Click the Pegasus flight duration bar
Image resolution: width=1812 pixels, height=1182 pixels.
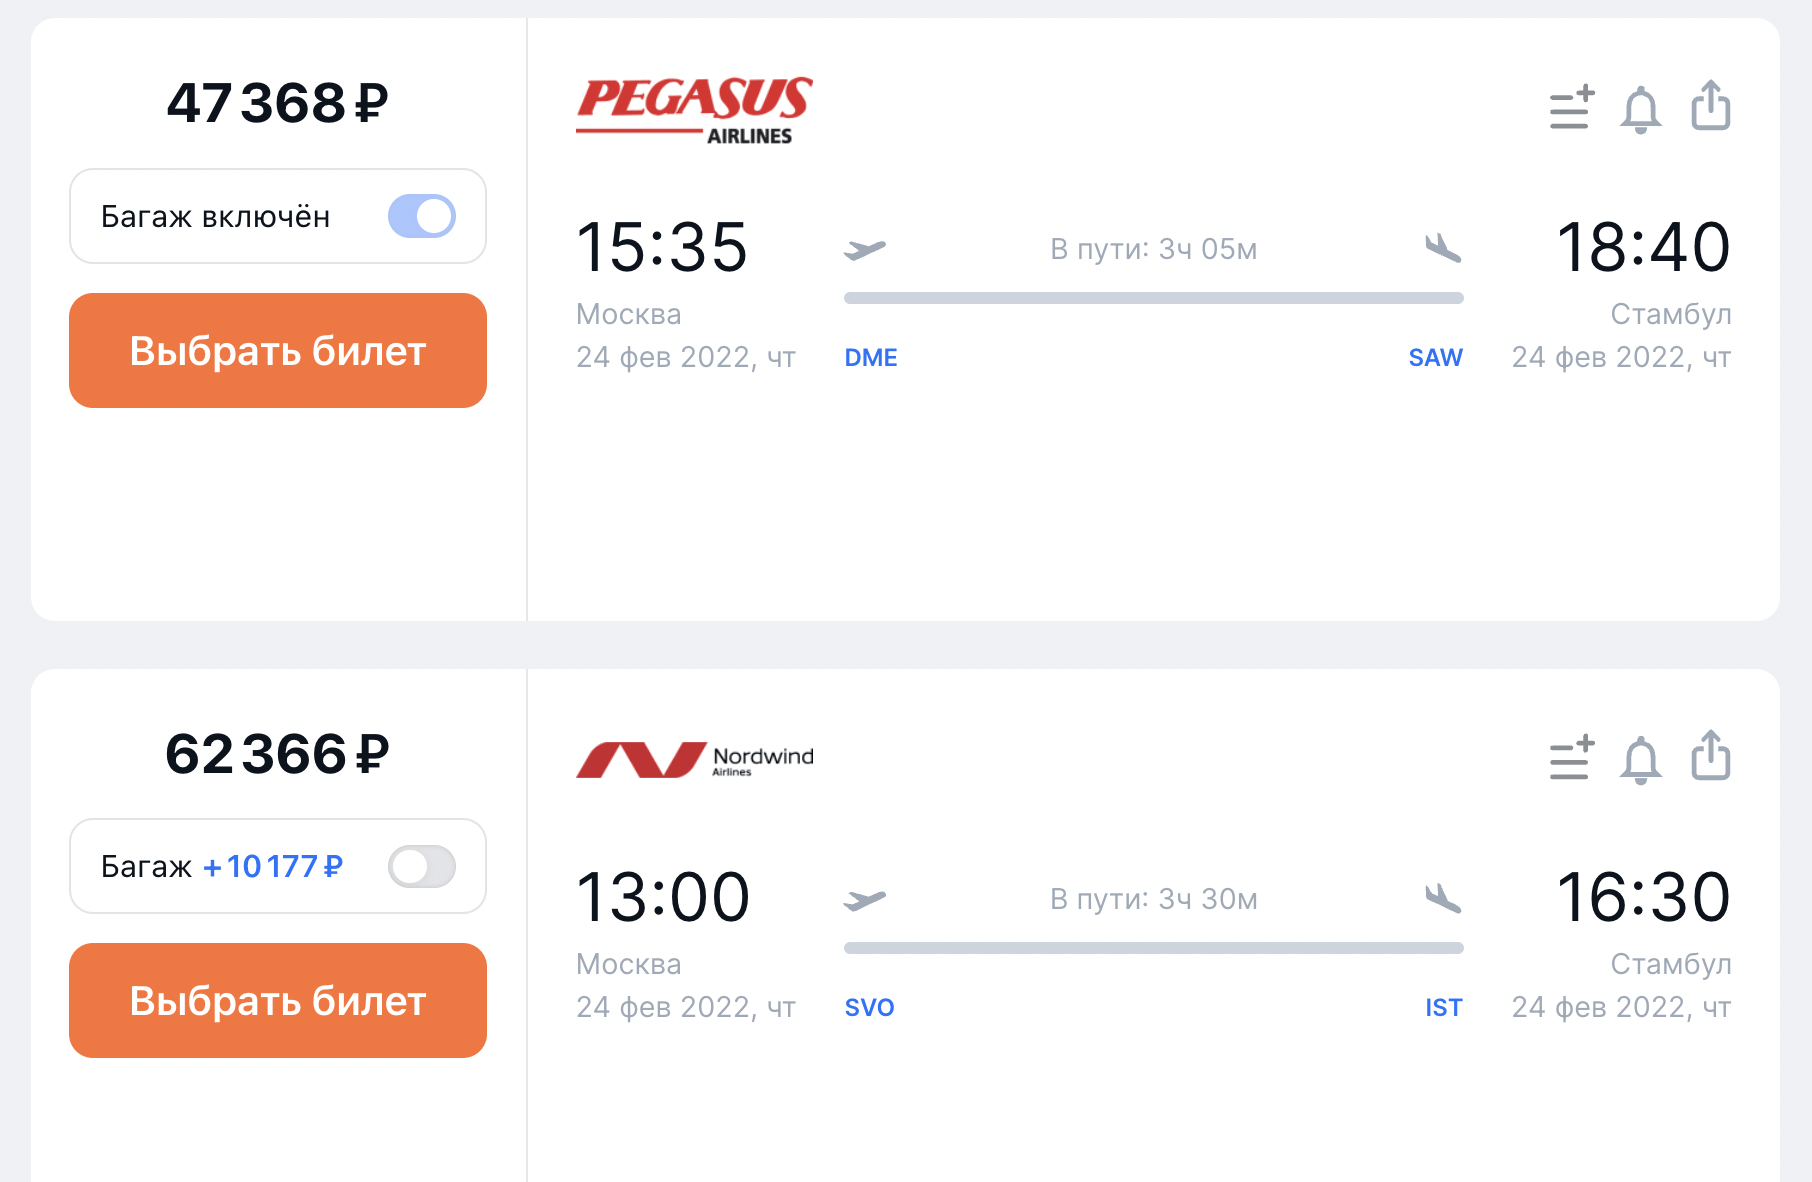[x=1153, y=298]
